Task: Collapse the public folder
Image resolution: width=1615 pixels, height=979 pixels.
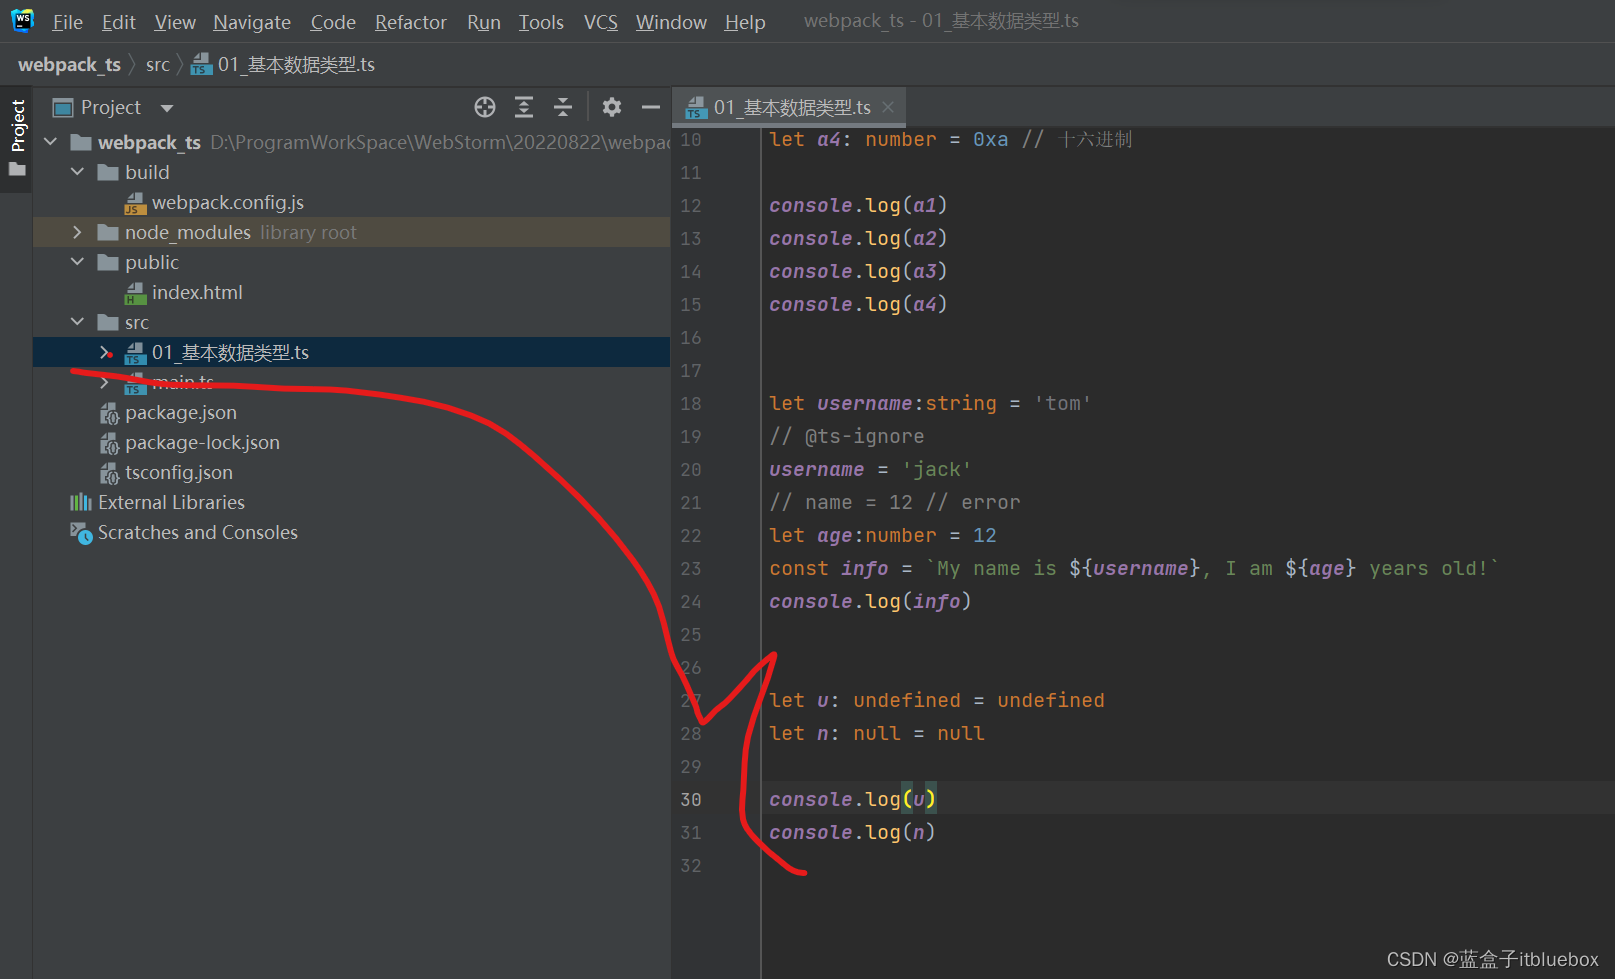Action: pyautogui.click(x=78, y=262)
